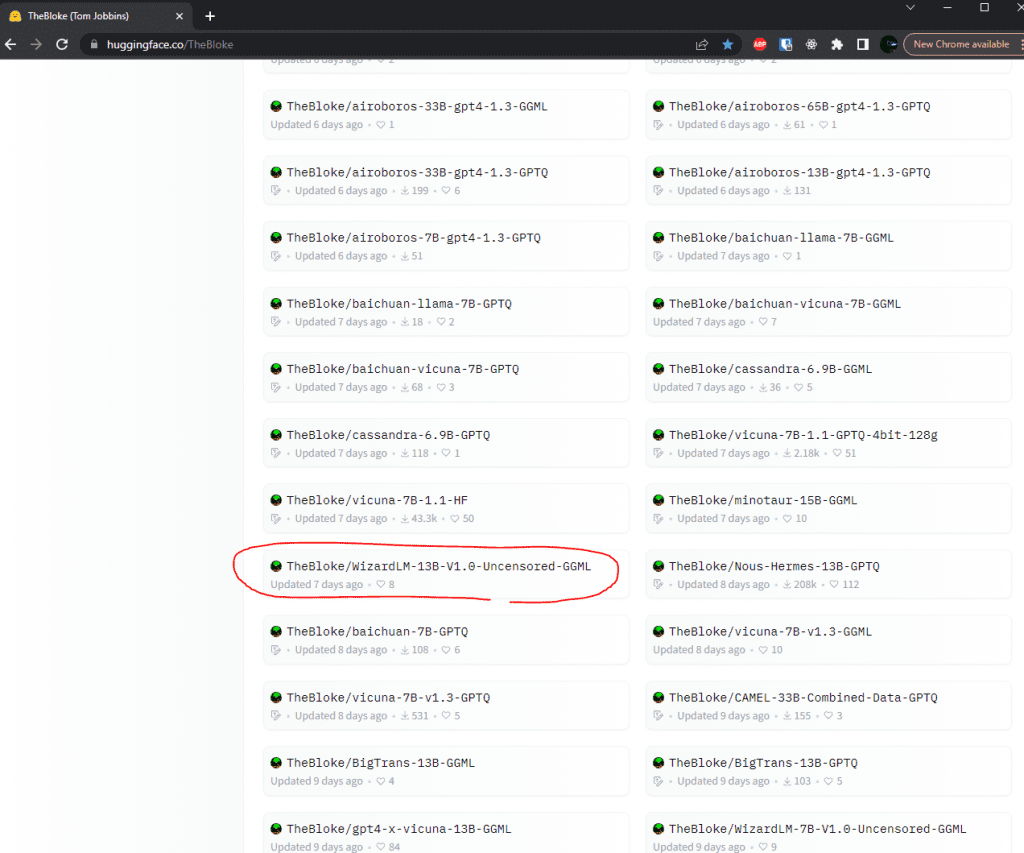This screenshot has width=1024, height=853.
Task: Click avatar beside TheBloke/airoboros-65B-gpt4-1.3-GPTQ title
Action: point(658,106)
